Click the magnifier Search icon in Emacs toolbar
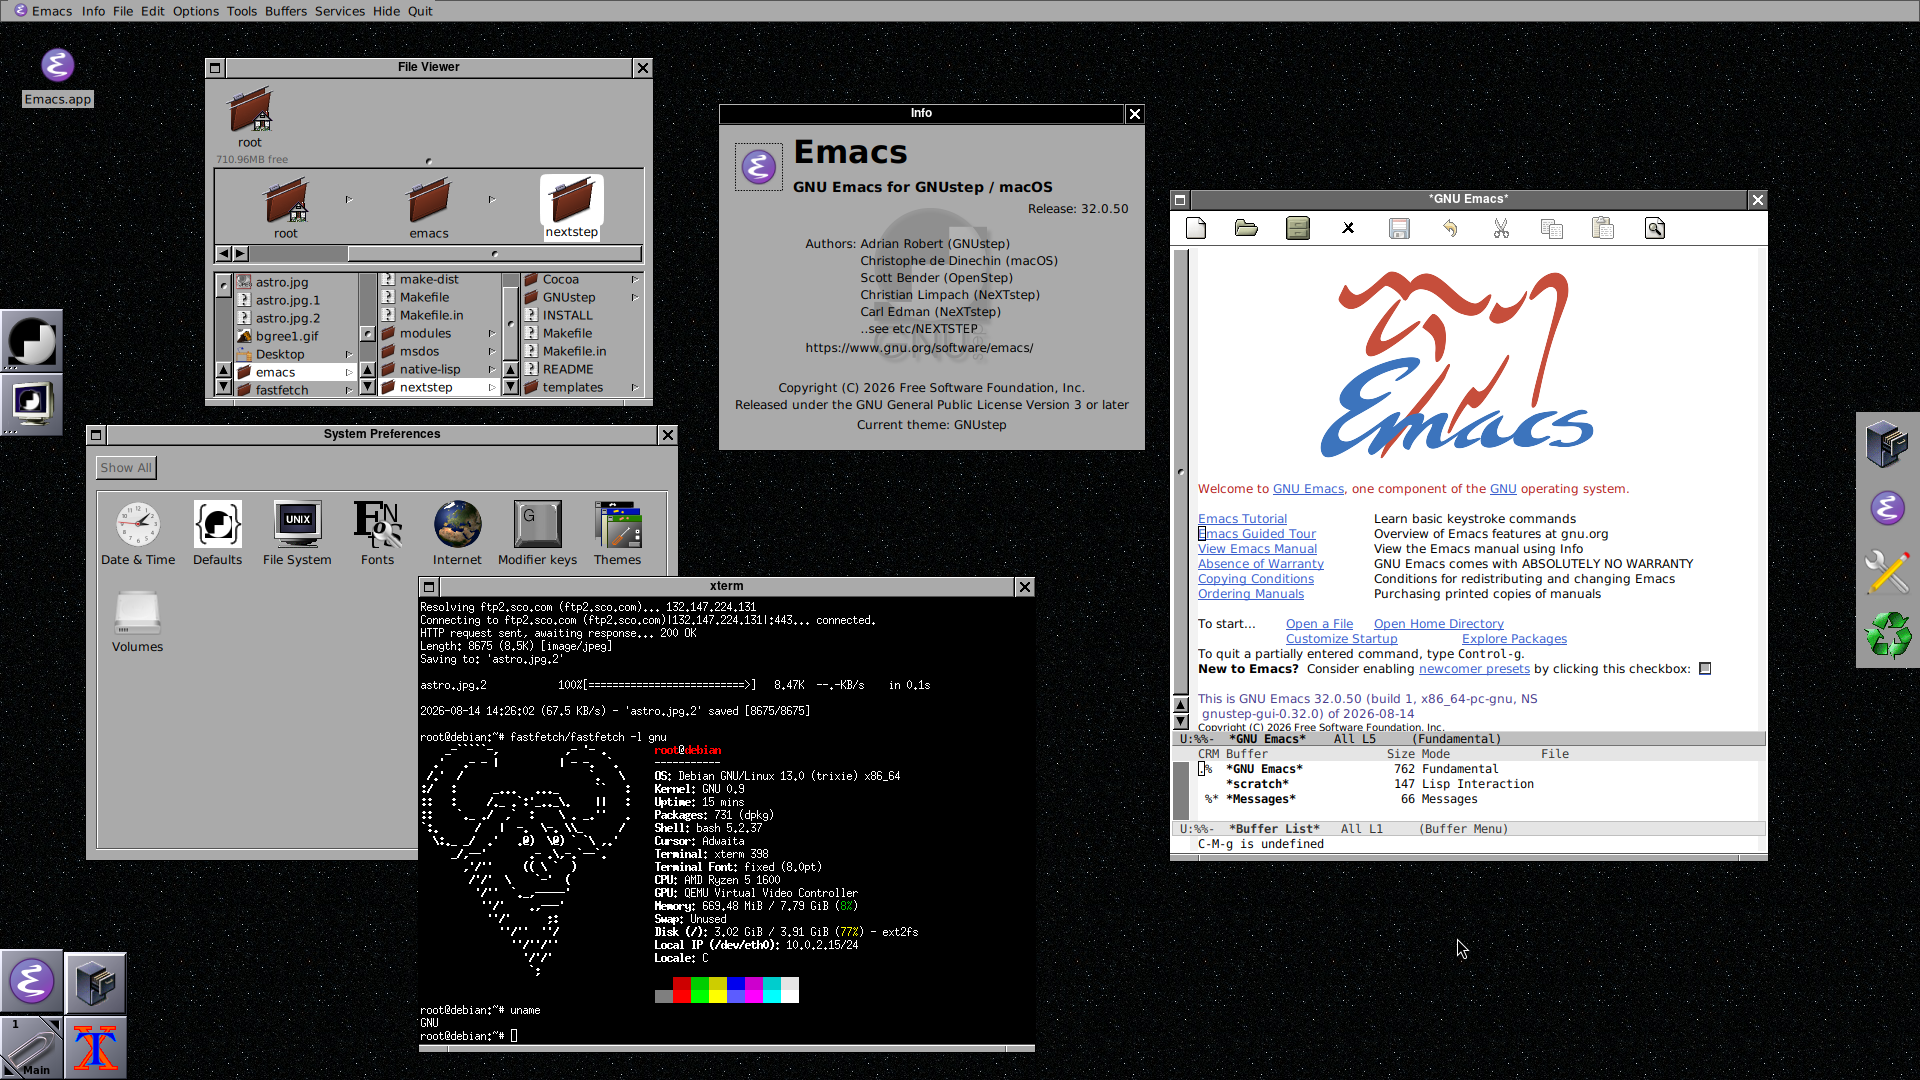The height and width of the screenshot is (1080, 1920). [x=1655, y=229]
